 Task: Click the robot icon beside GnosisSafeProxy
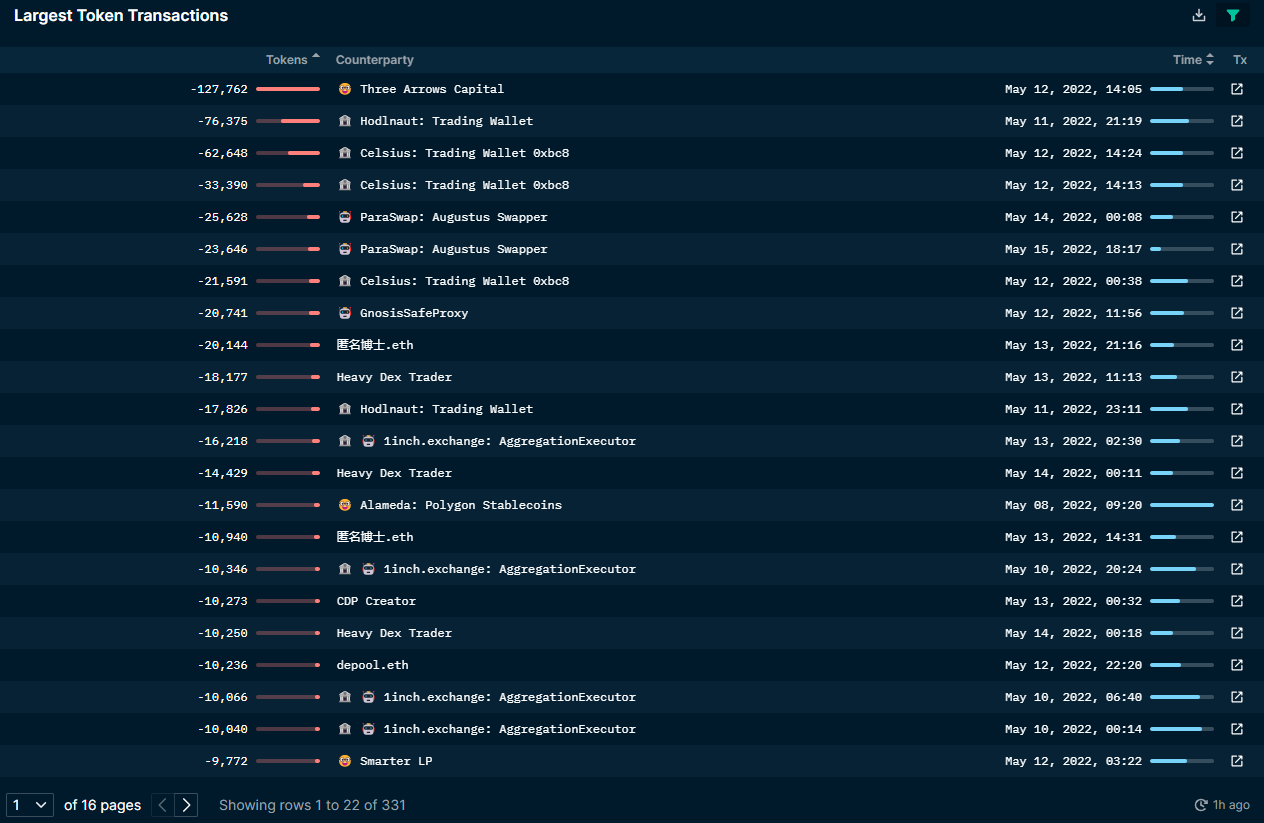(345, 313)
